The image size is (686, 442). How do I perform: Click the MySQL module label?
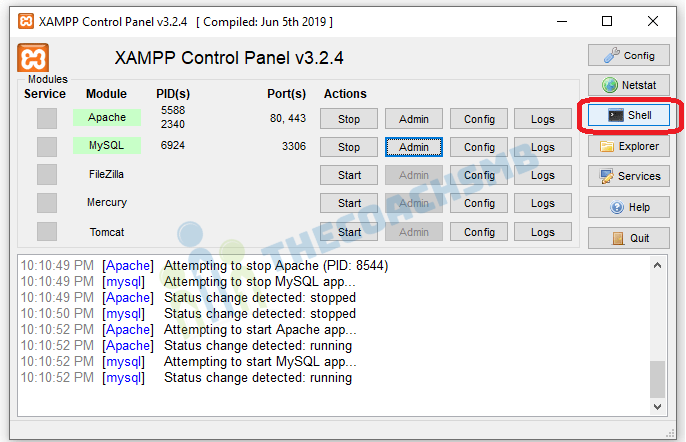tap(107, 145)
